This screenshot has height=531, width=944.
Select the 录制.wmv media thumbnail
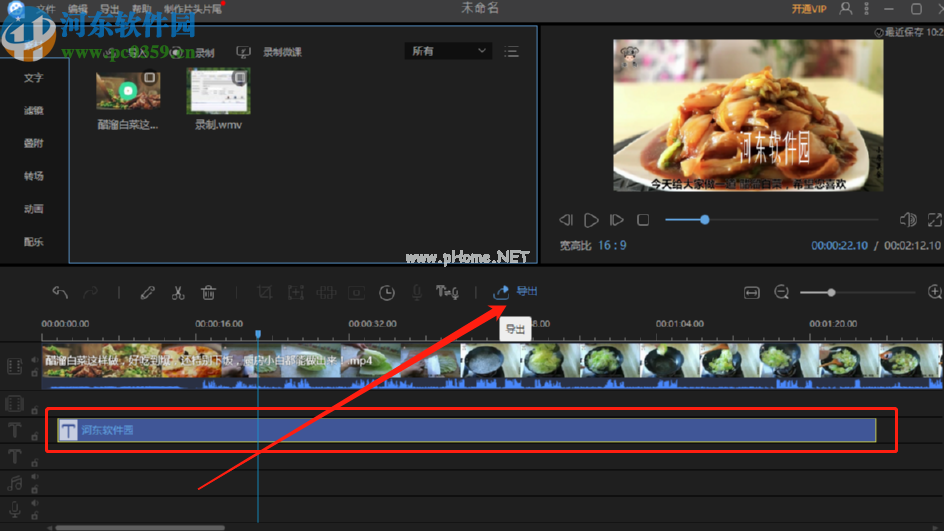point(219,91)
